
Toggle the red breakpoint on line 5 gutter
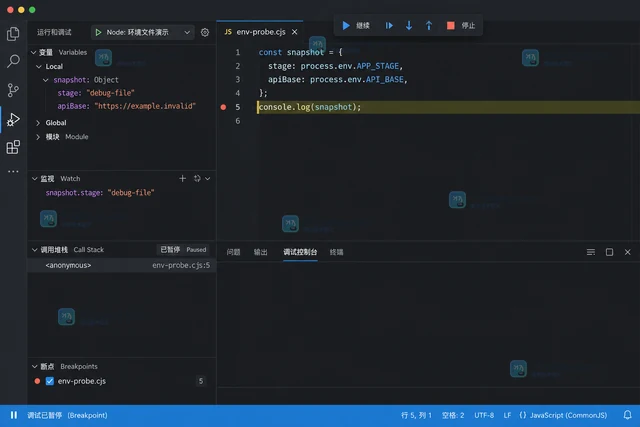(223, 107)
